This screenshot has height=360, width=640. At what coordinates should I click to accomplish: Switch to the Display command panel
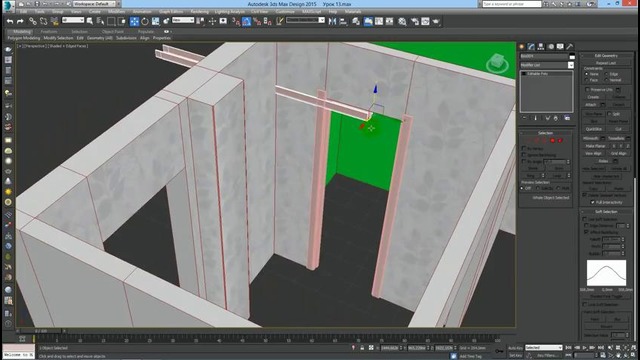point(560,47)
